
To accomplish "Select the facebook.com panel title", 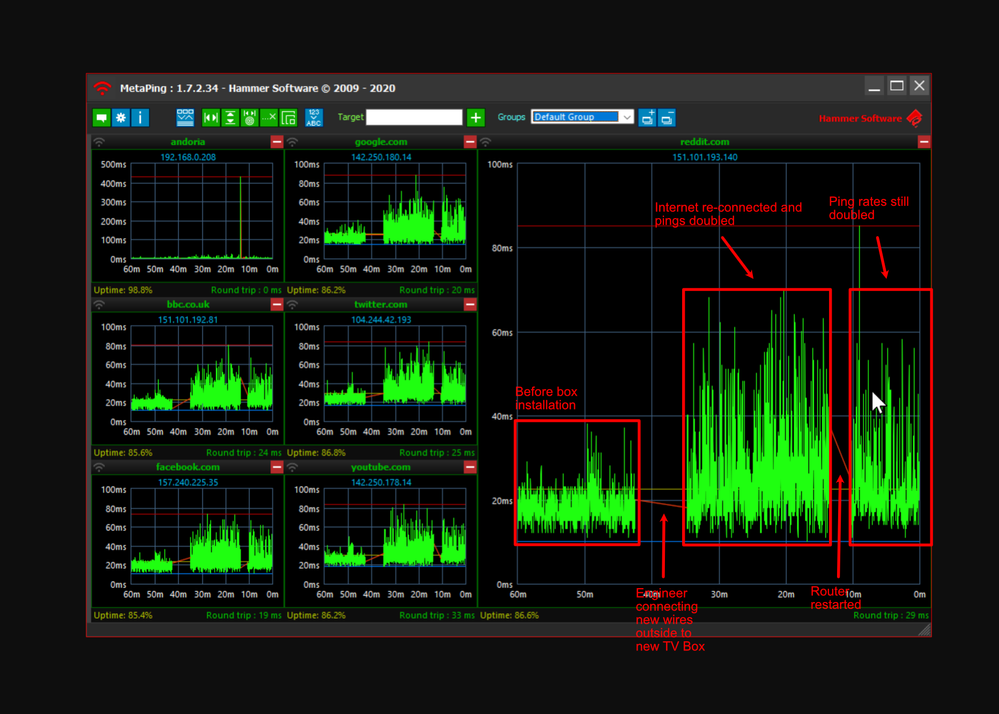I will [188, 467].
